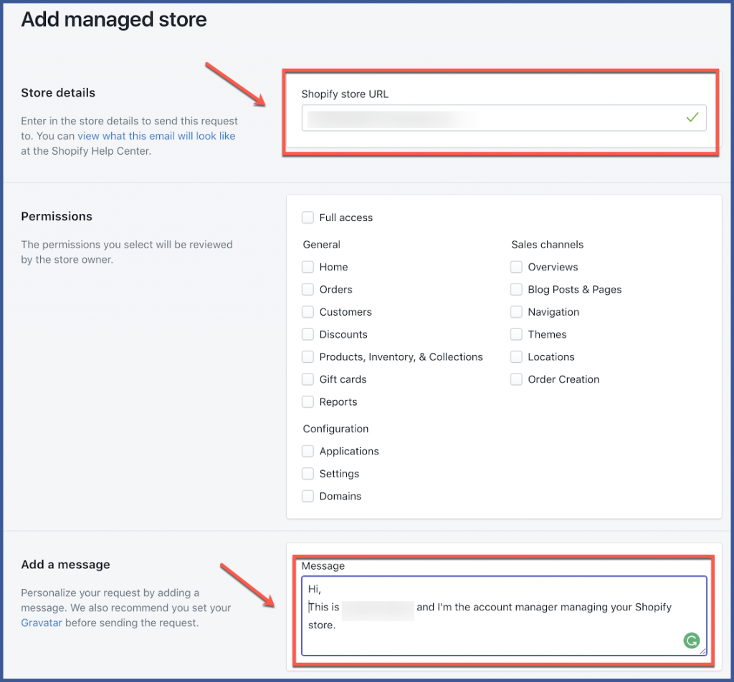
Task: Check the Reports permission box
Action: 308,402
